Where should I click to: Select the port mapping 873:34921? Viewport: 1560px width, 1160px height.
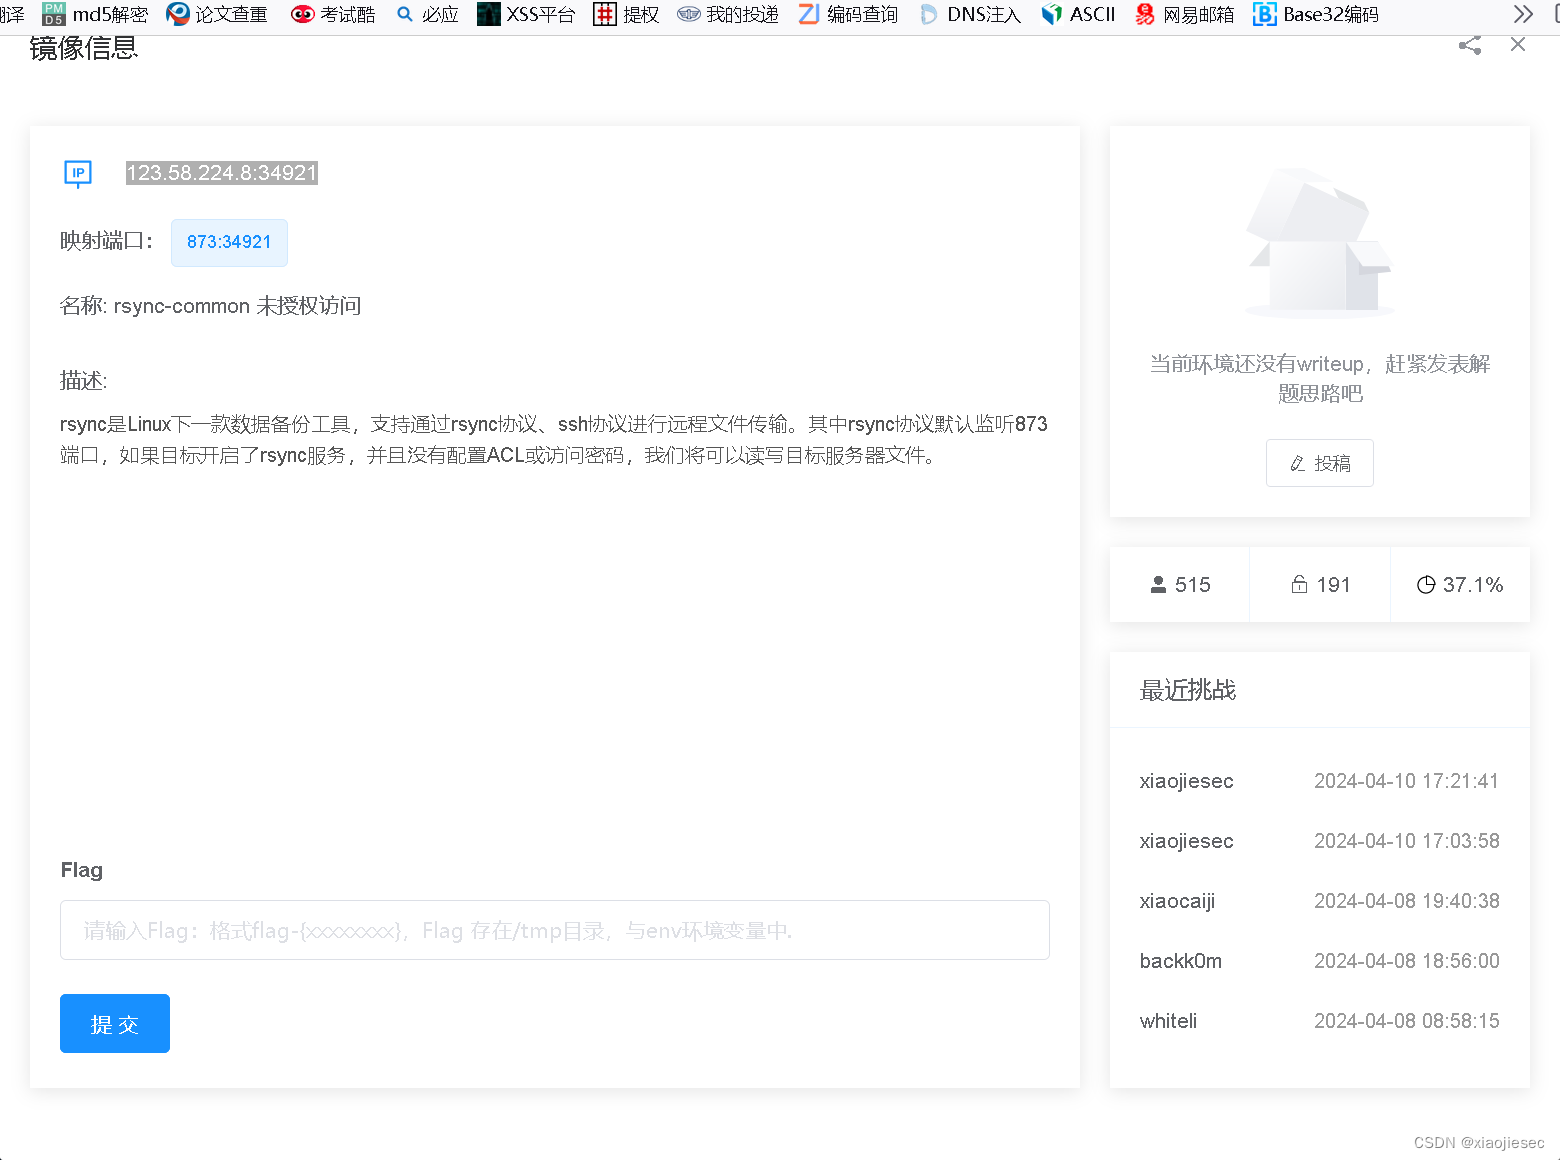[x=229, y=242]
